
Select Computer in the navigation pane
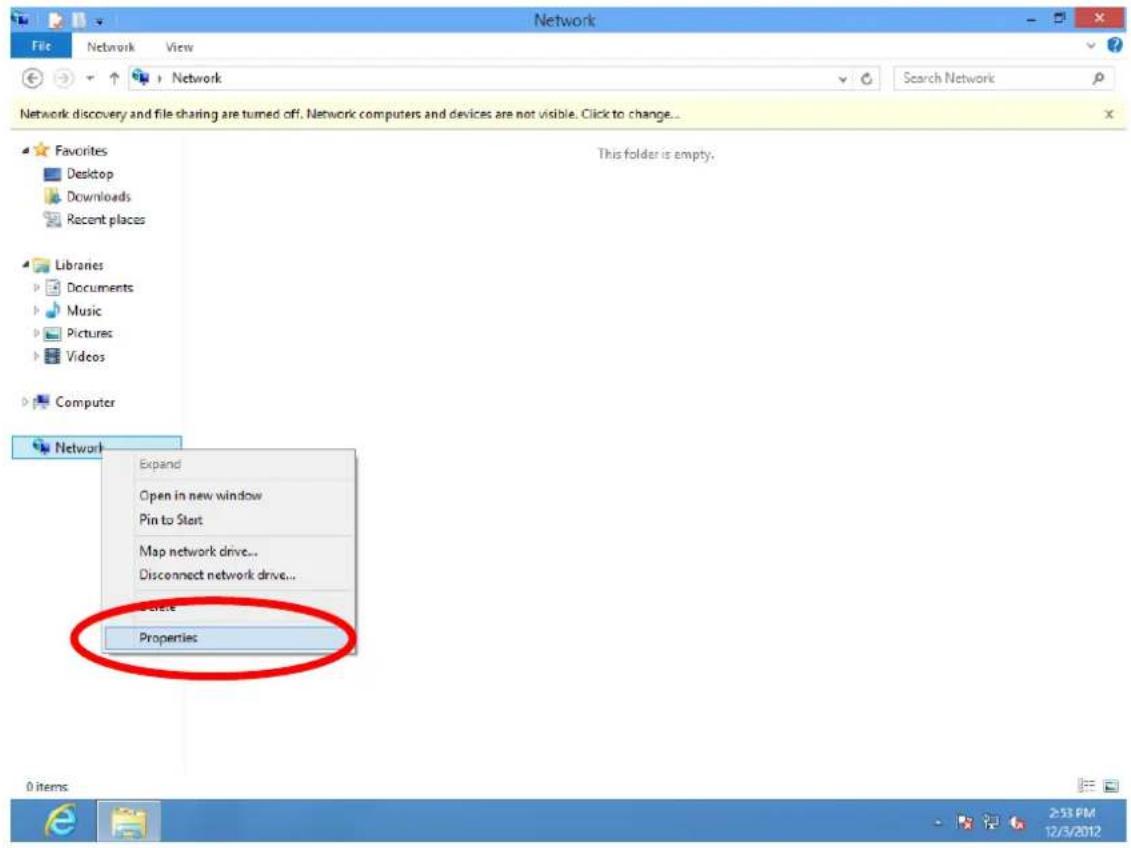pyautogui.click(x=84, y=402)
